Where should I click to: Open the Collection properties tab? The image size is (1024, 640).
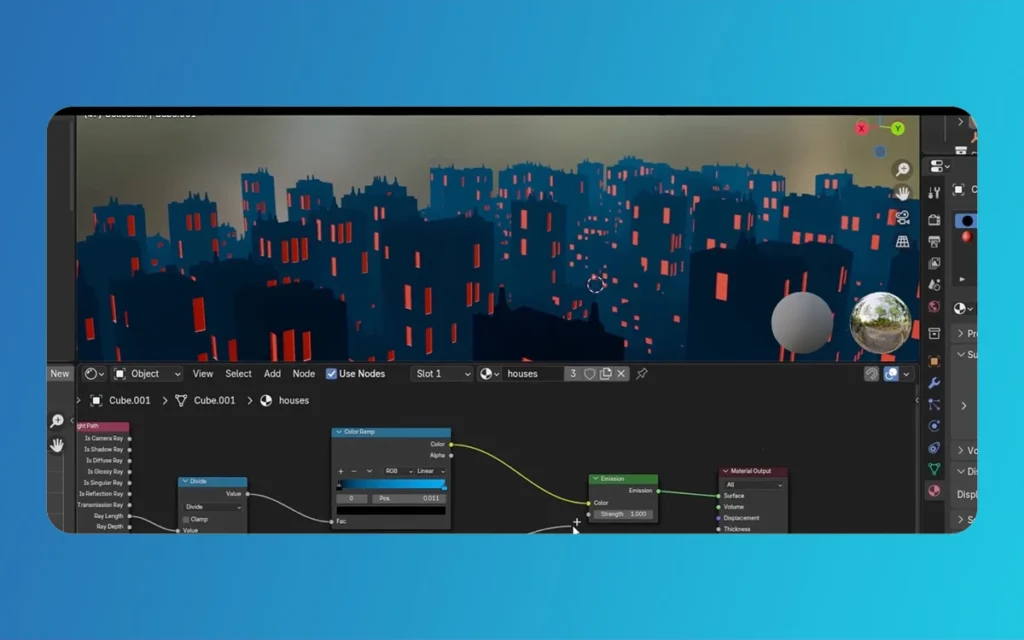point(934,334)
